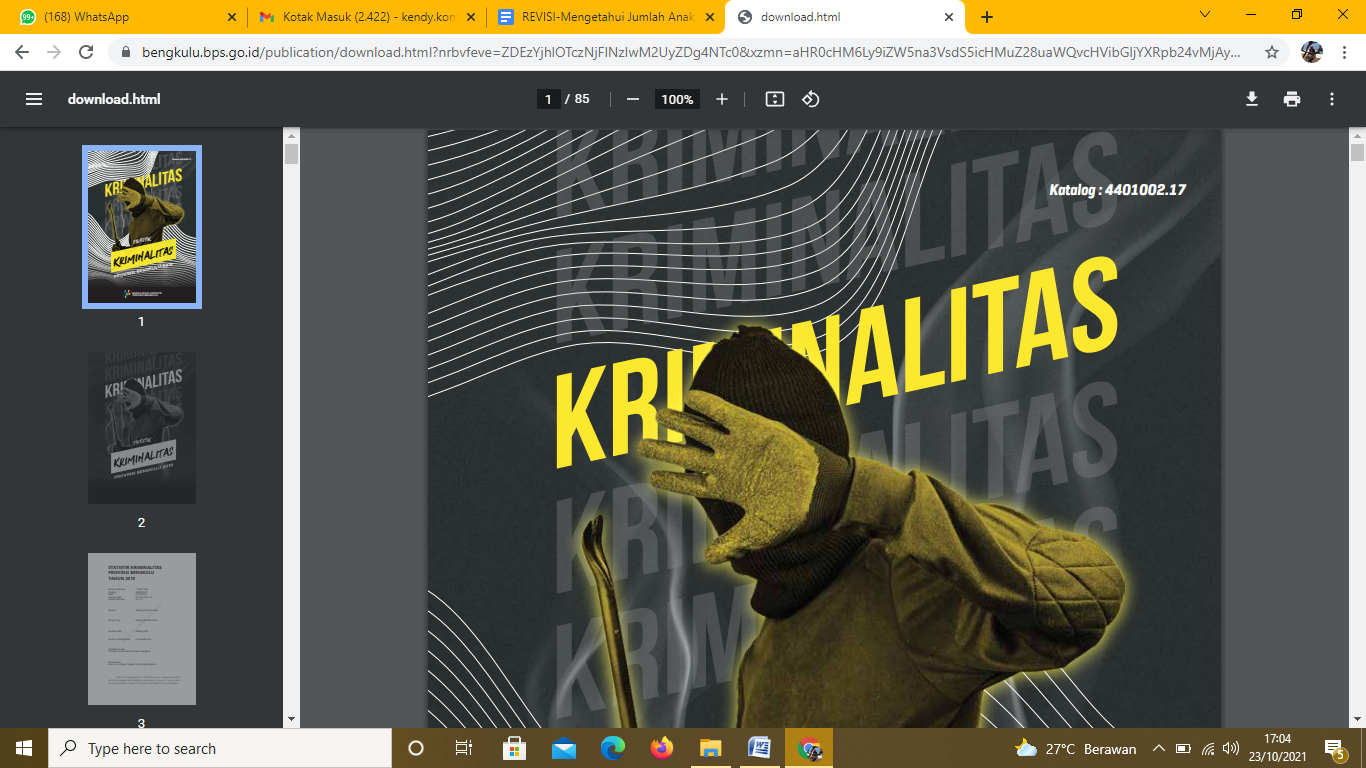This screenshot has height=768, width=1366.
Task: Bookmark this page with the star icon
Action: pos(1272,52)
